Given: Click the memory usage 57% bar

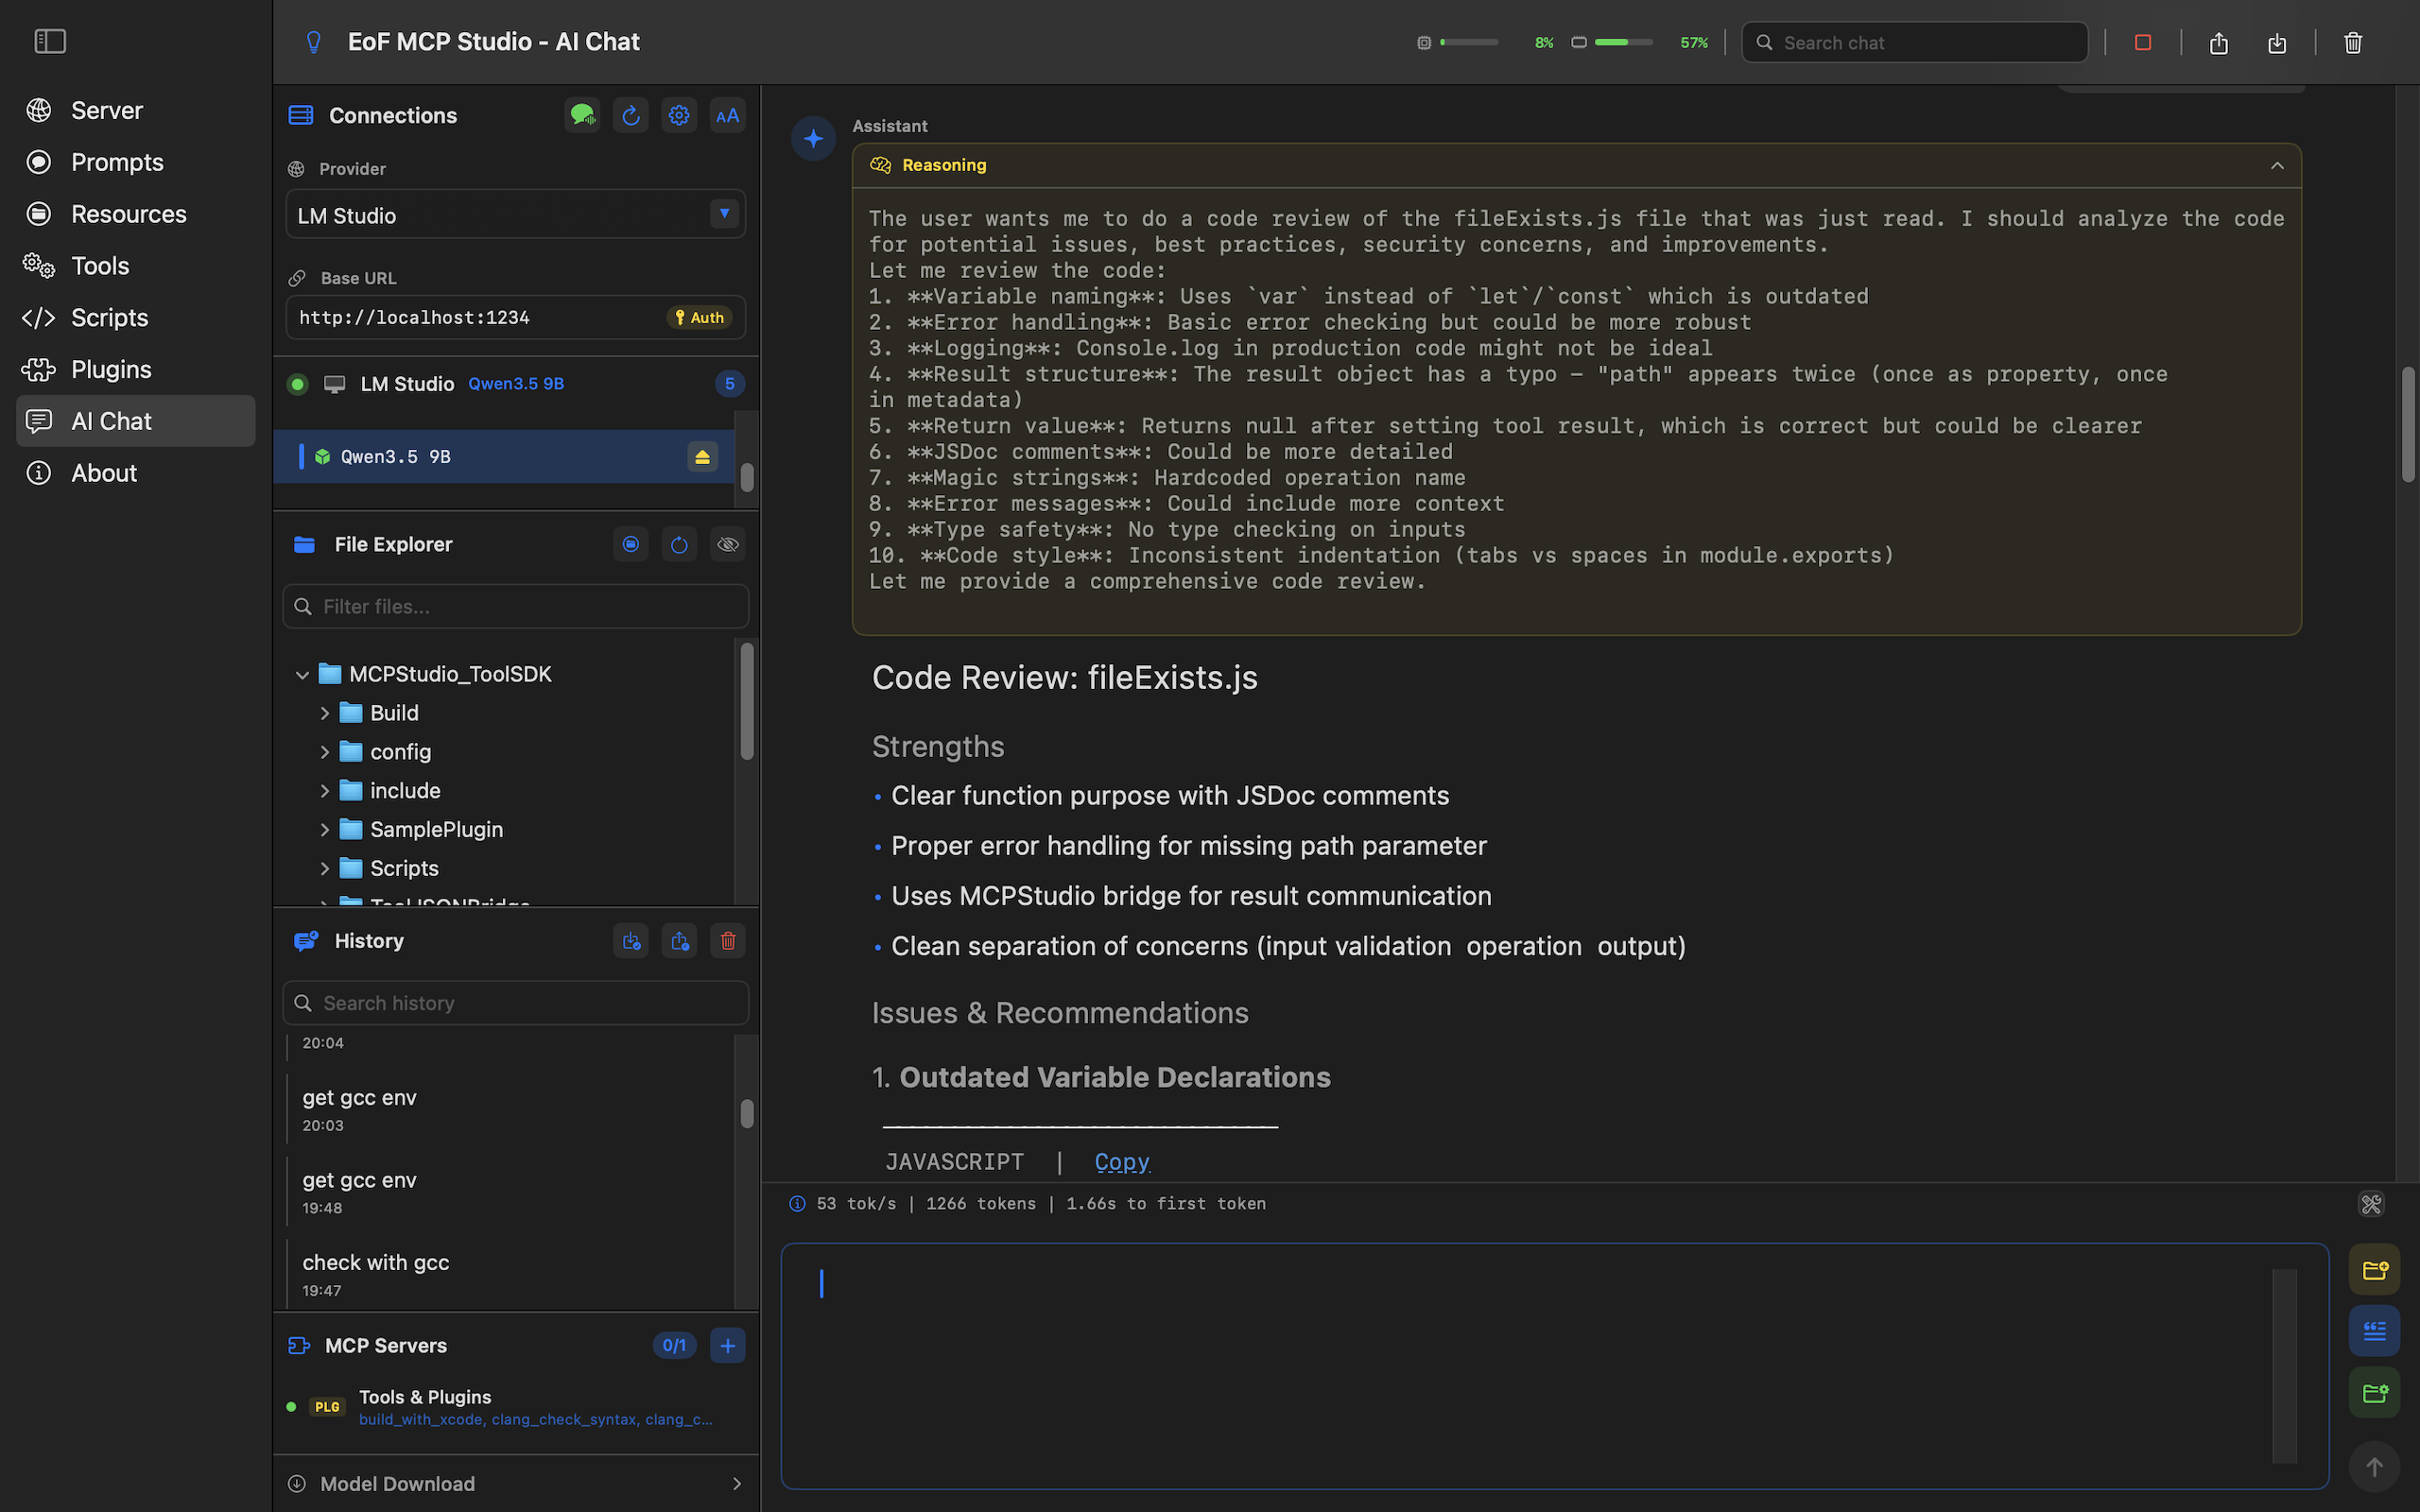Looking at the screenshot, I should point(1623,43).
